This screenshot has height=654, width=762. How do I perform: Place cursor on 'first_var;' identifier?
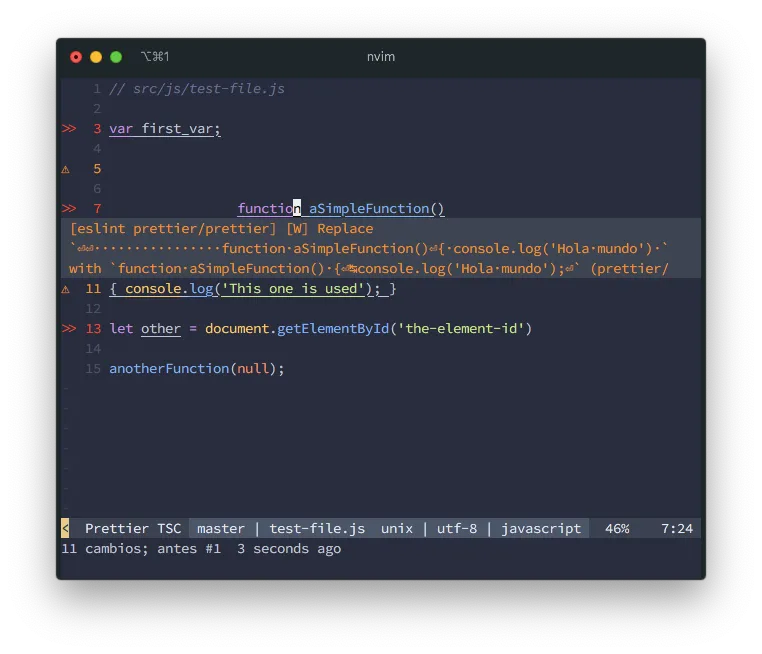(181, 129)
